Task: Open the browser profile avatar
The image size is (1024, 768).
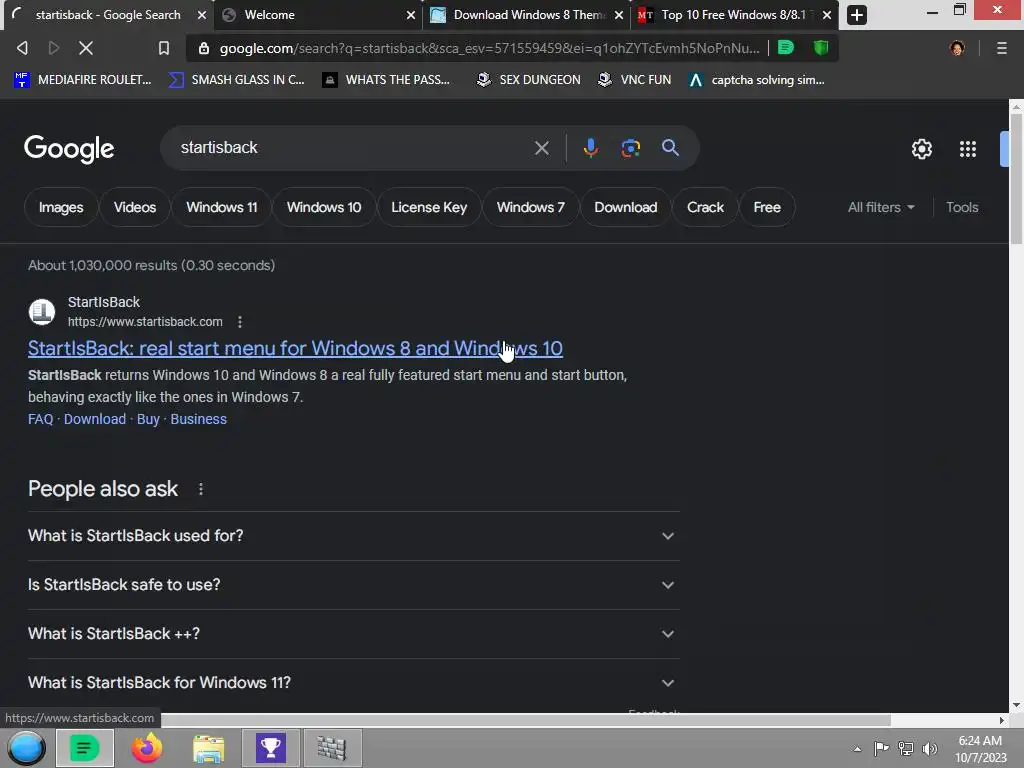Action: click(x=957, y=48)
